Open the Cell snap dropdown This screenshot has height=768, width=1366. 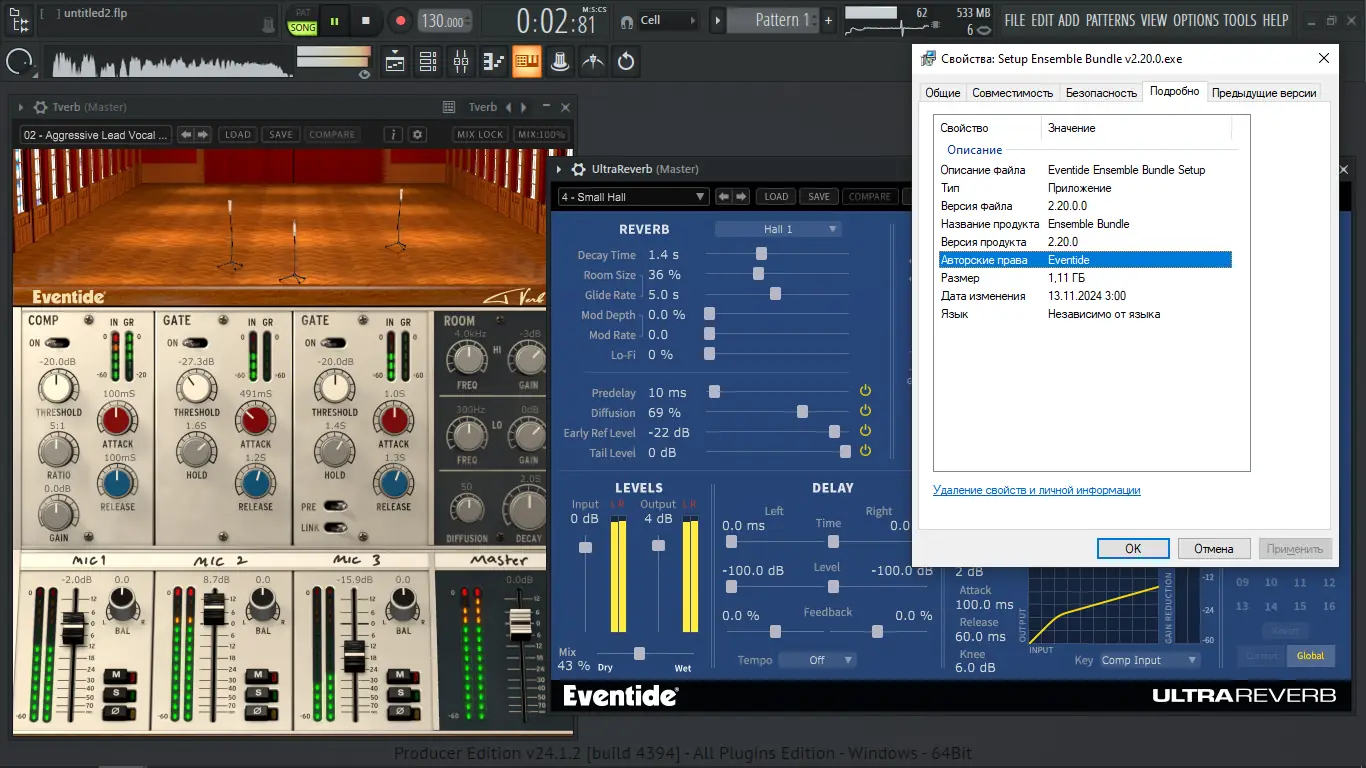click(669, 20)
